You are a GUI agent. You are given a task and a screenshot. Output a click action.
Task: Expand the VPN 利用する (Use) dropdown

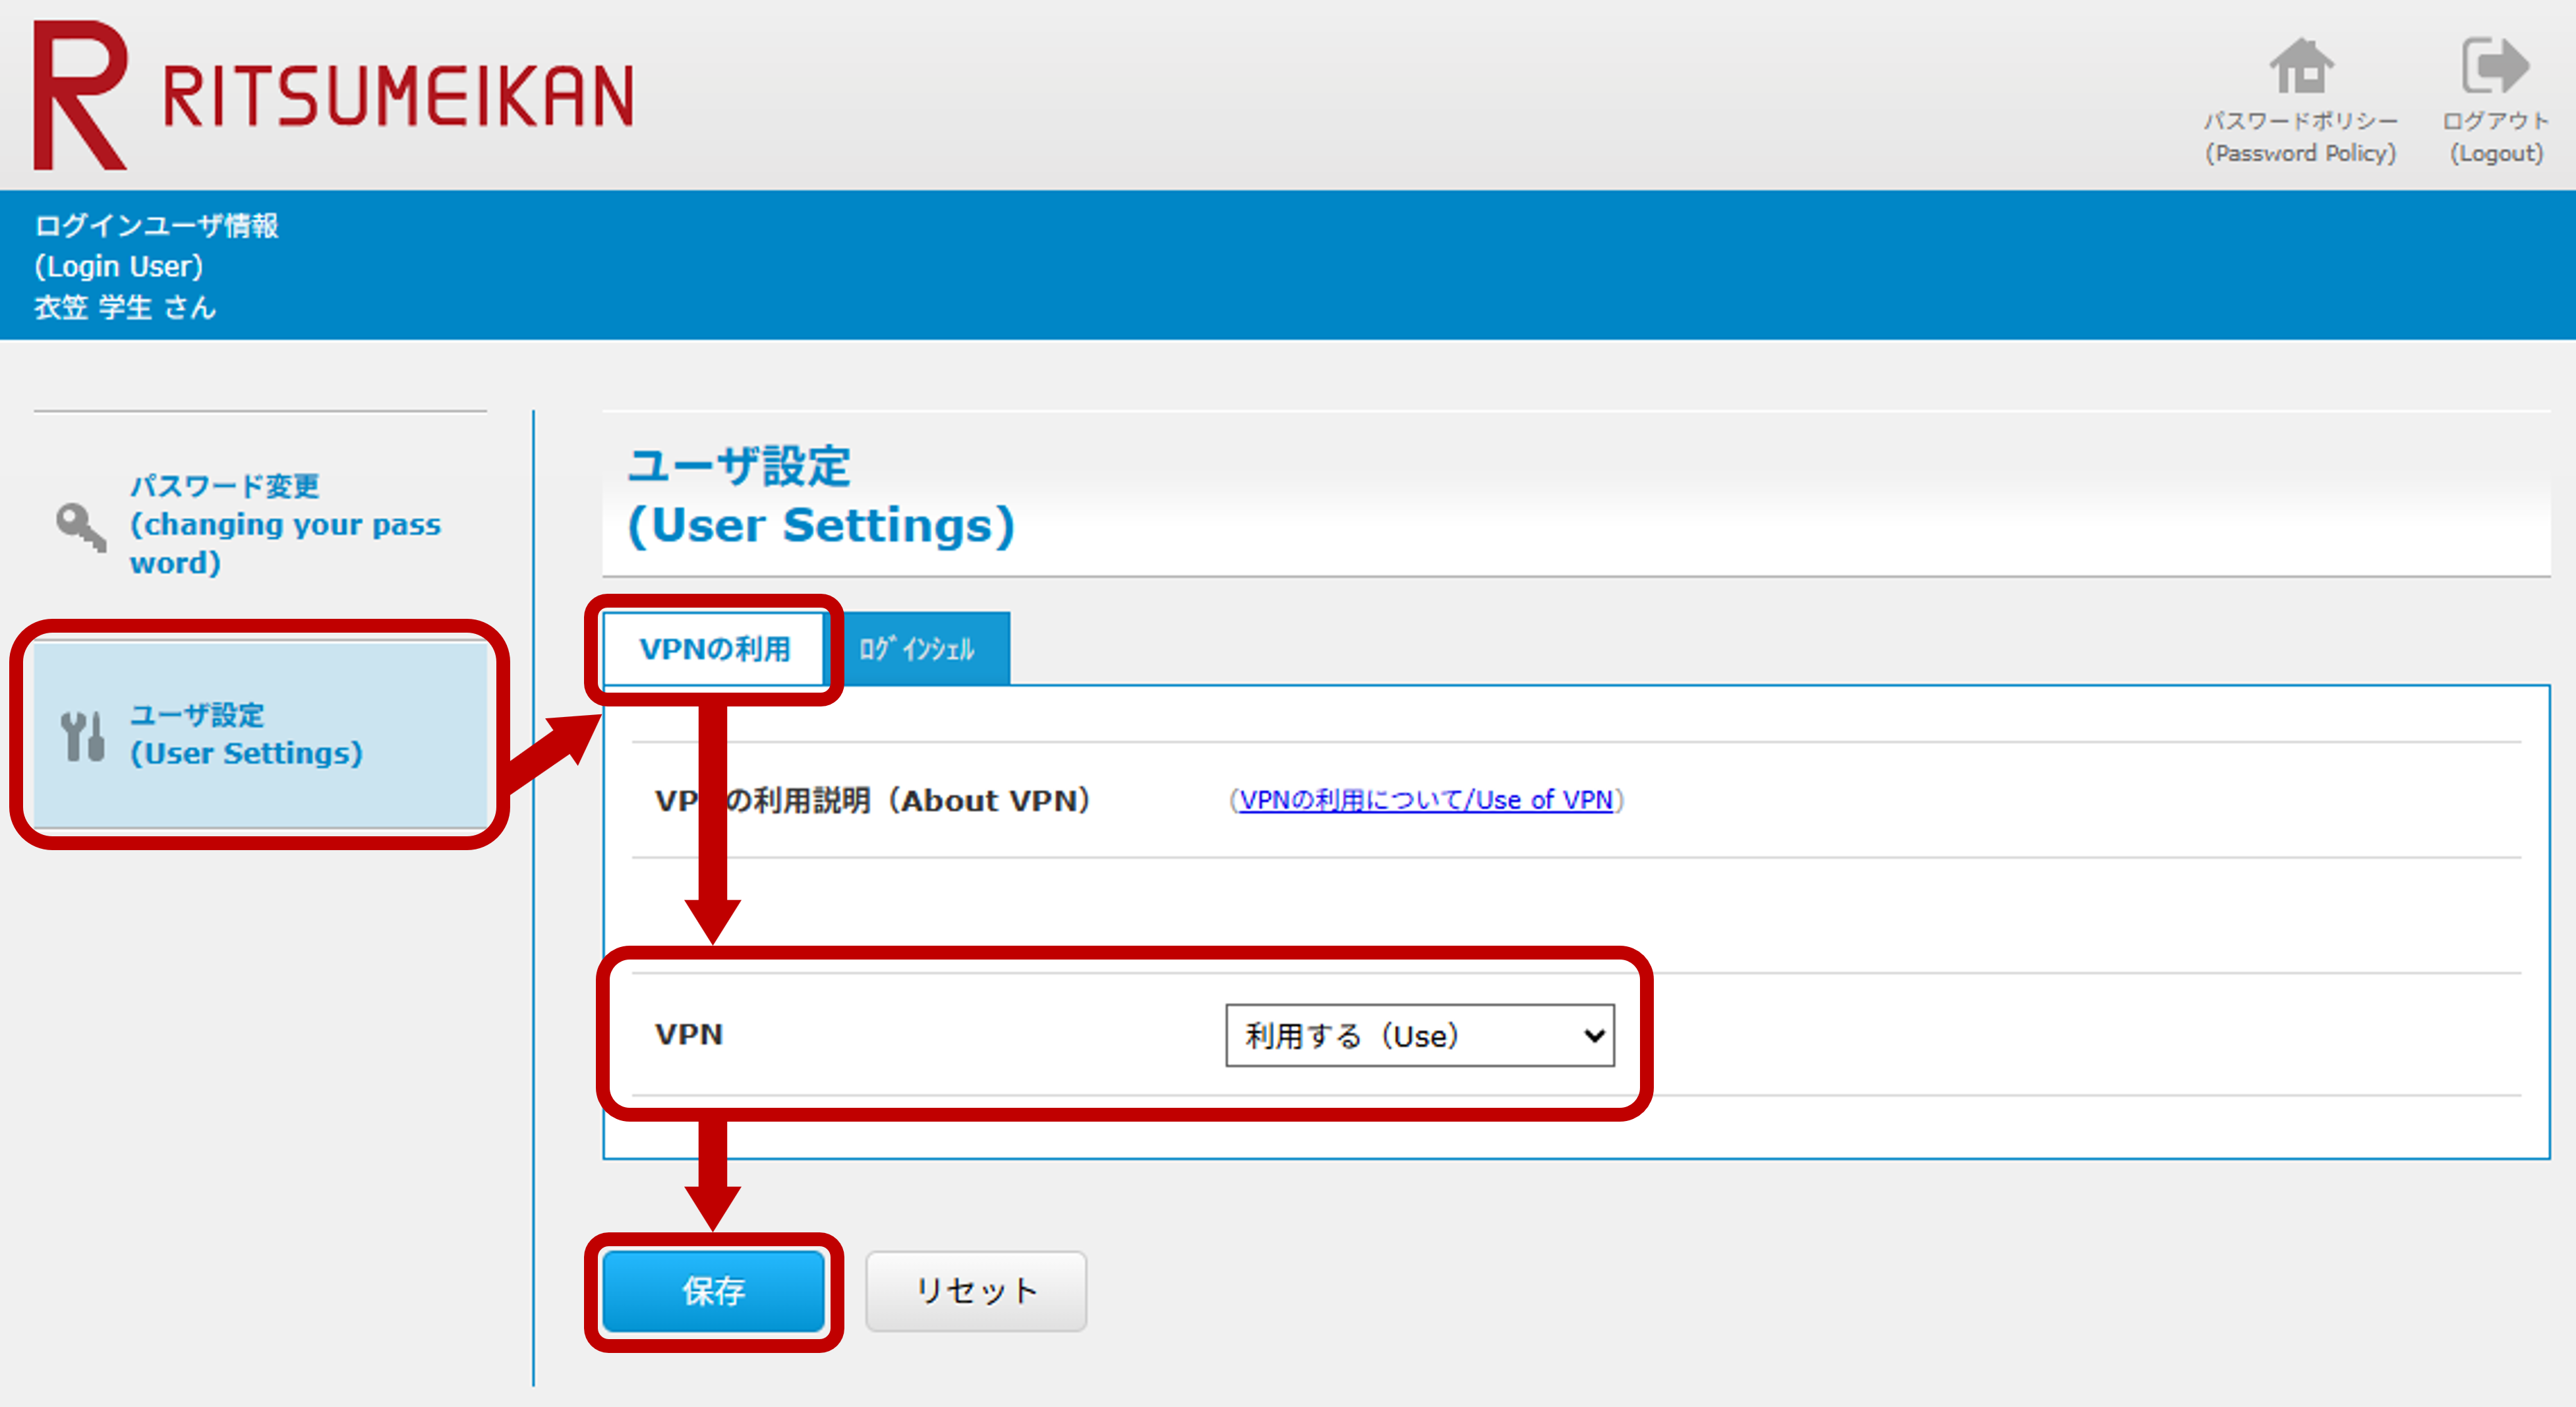1420,1035
